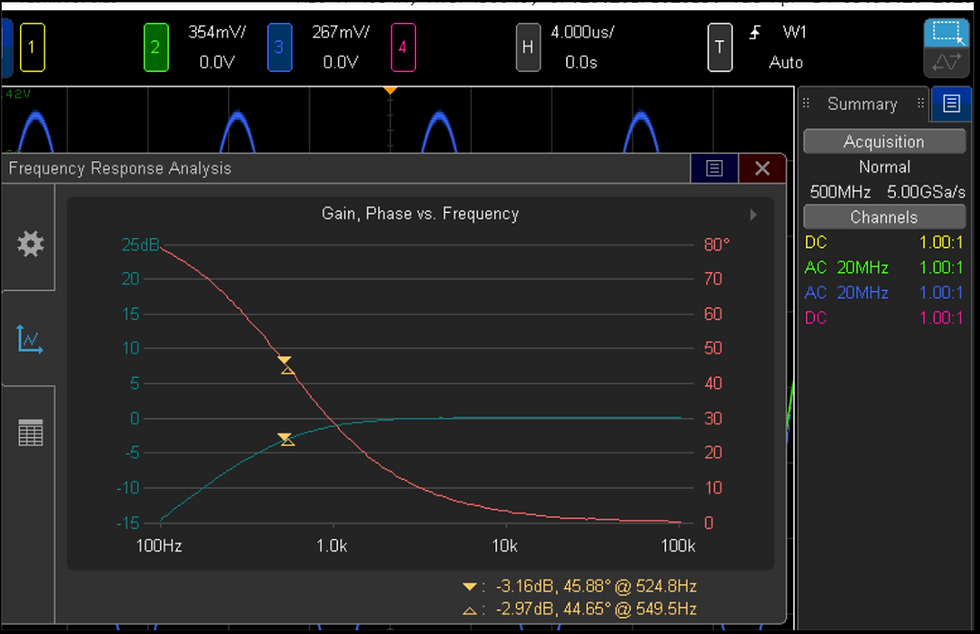Click the Summary panel header
The width and height of the screenshot is (980, 634).
pos(862,104)
